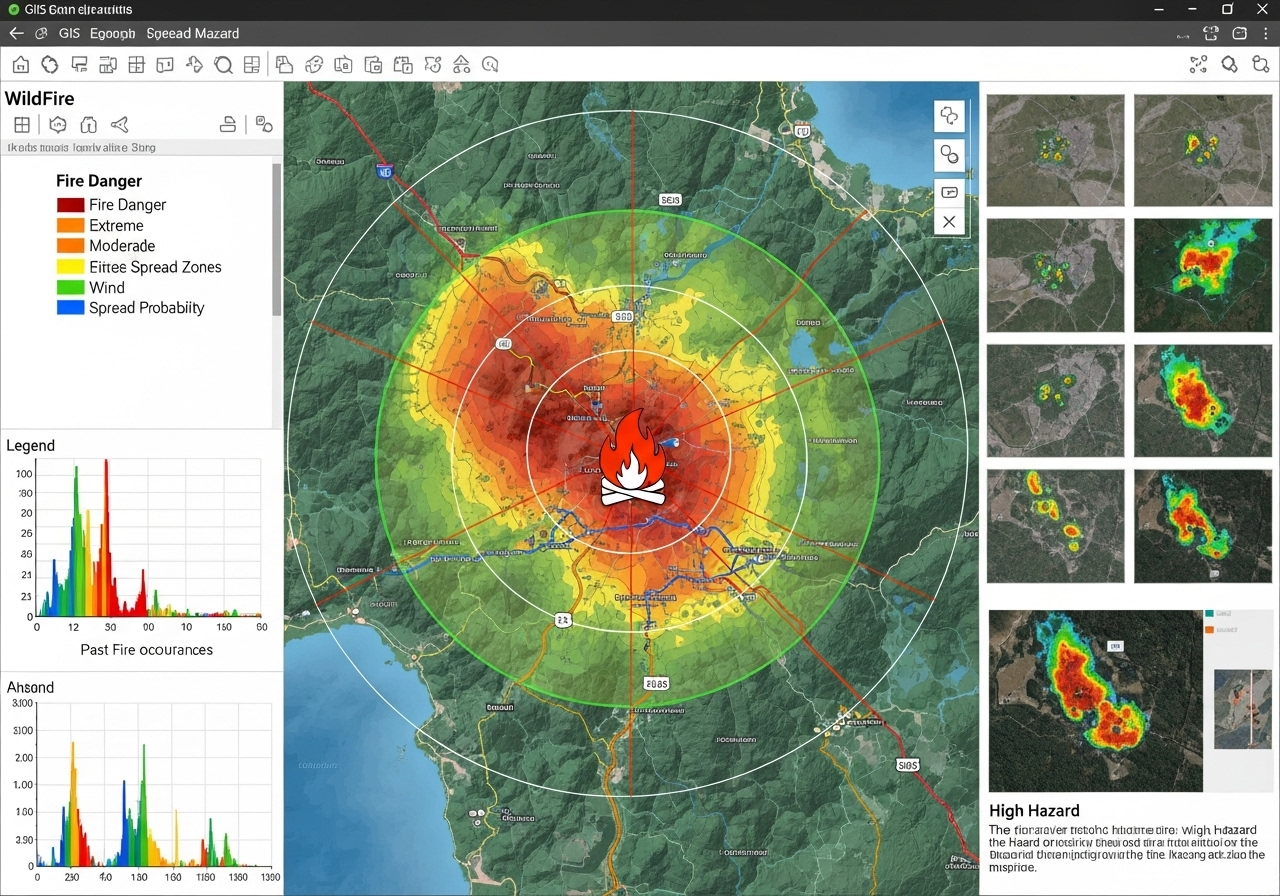Open the GIS menu item
1280x896 pixels.
coord(69,33)
